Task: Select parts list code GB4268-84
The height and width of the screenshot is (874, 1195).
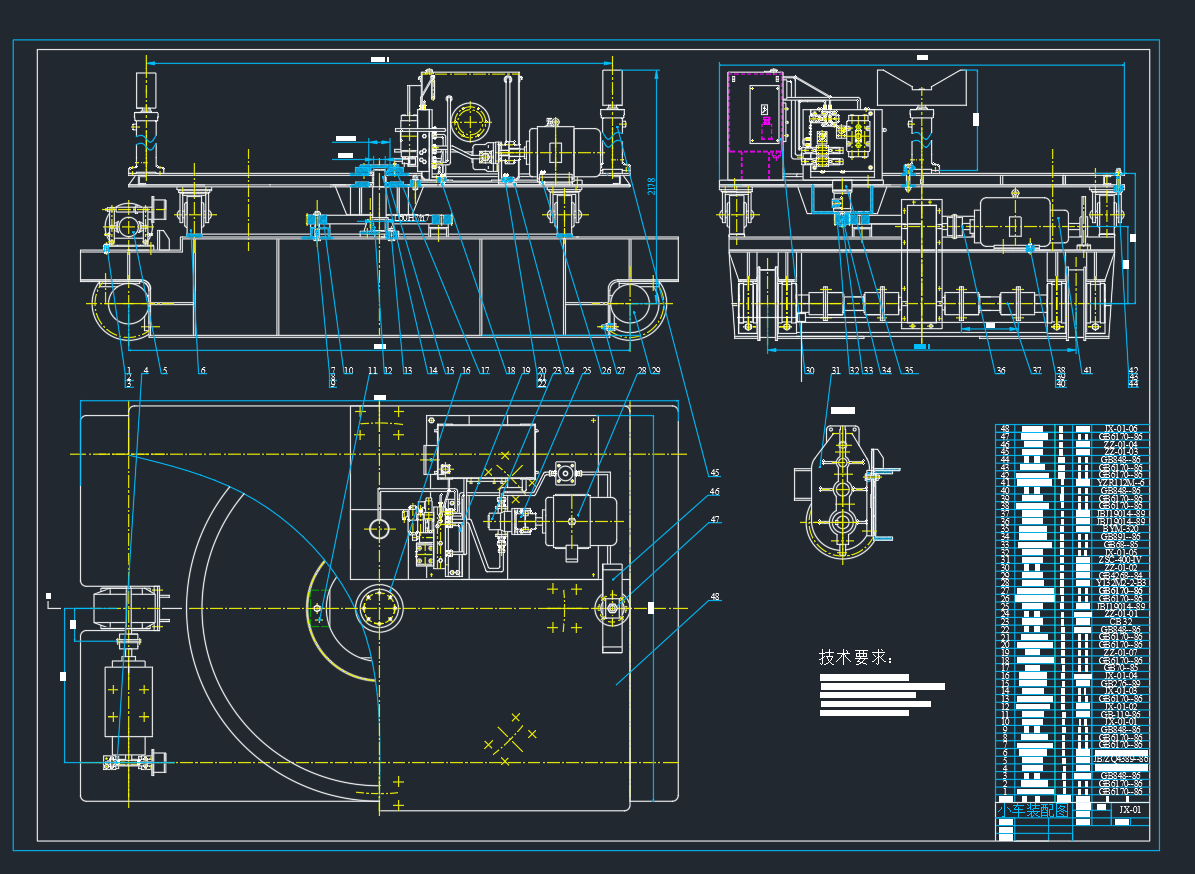Action: 1121,575
